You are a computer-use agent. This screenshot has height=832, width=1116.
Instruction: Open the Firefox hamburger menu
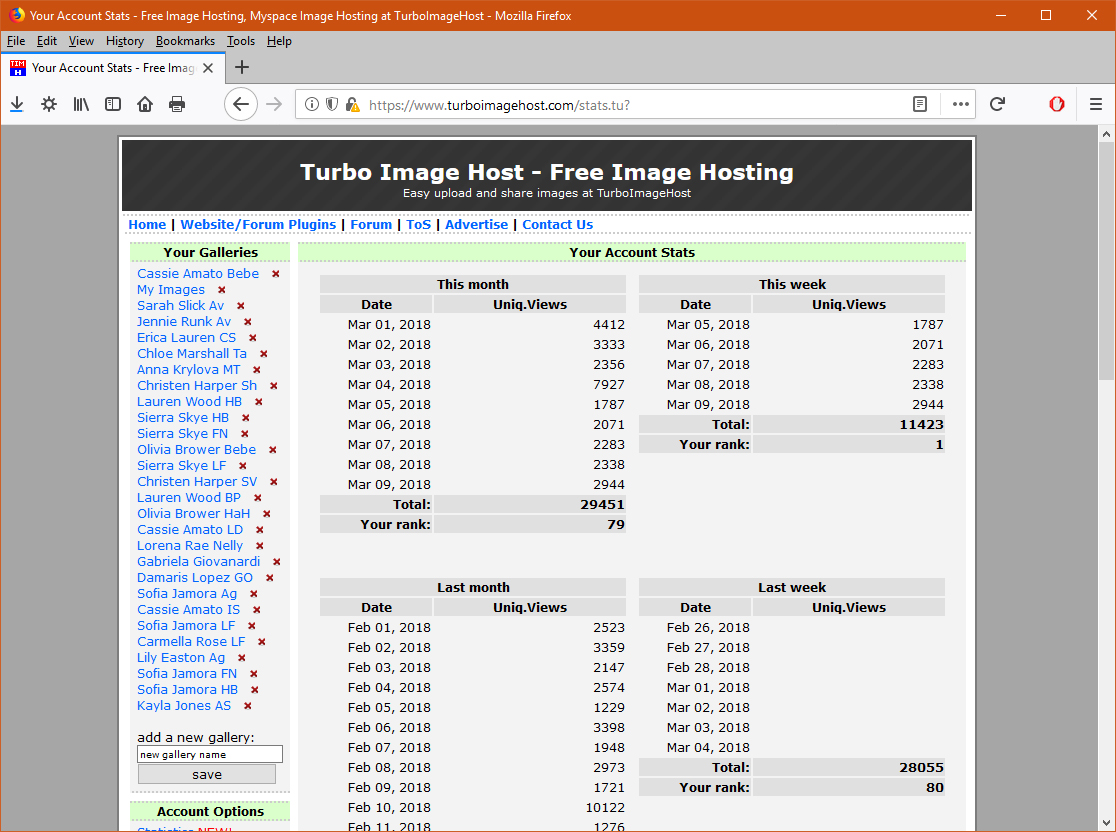pyautogui.click(x=1096, y=104)
